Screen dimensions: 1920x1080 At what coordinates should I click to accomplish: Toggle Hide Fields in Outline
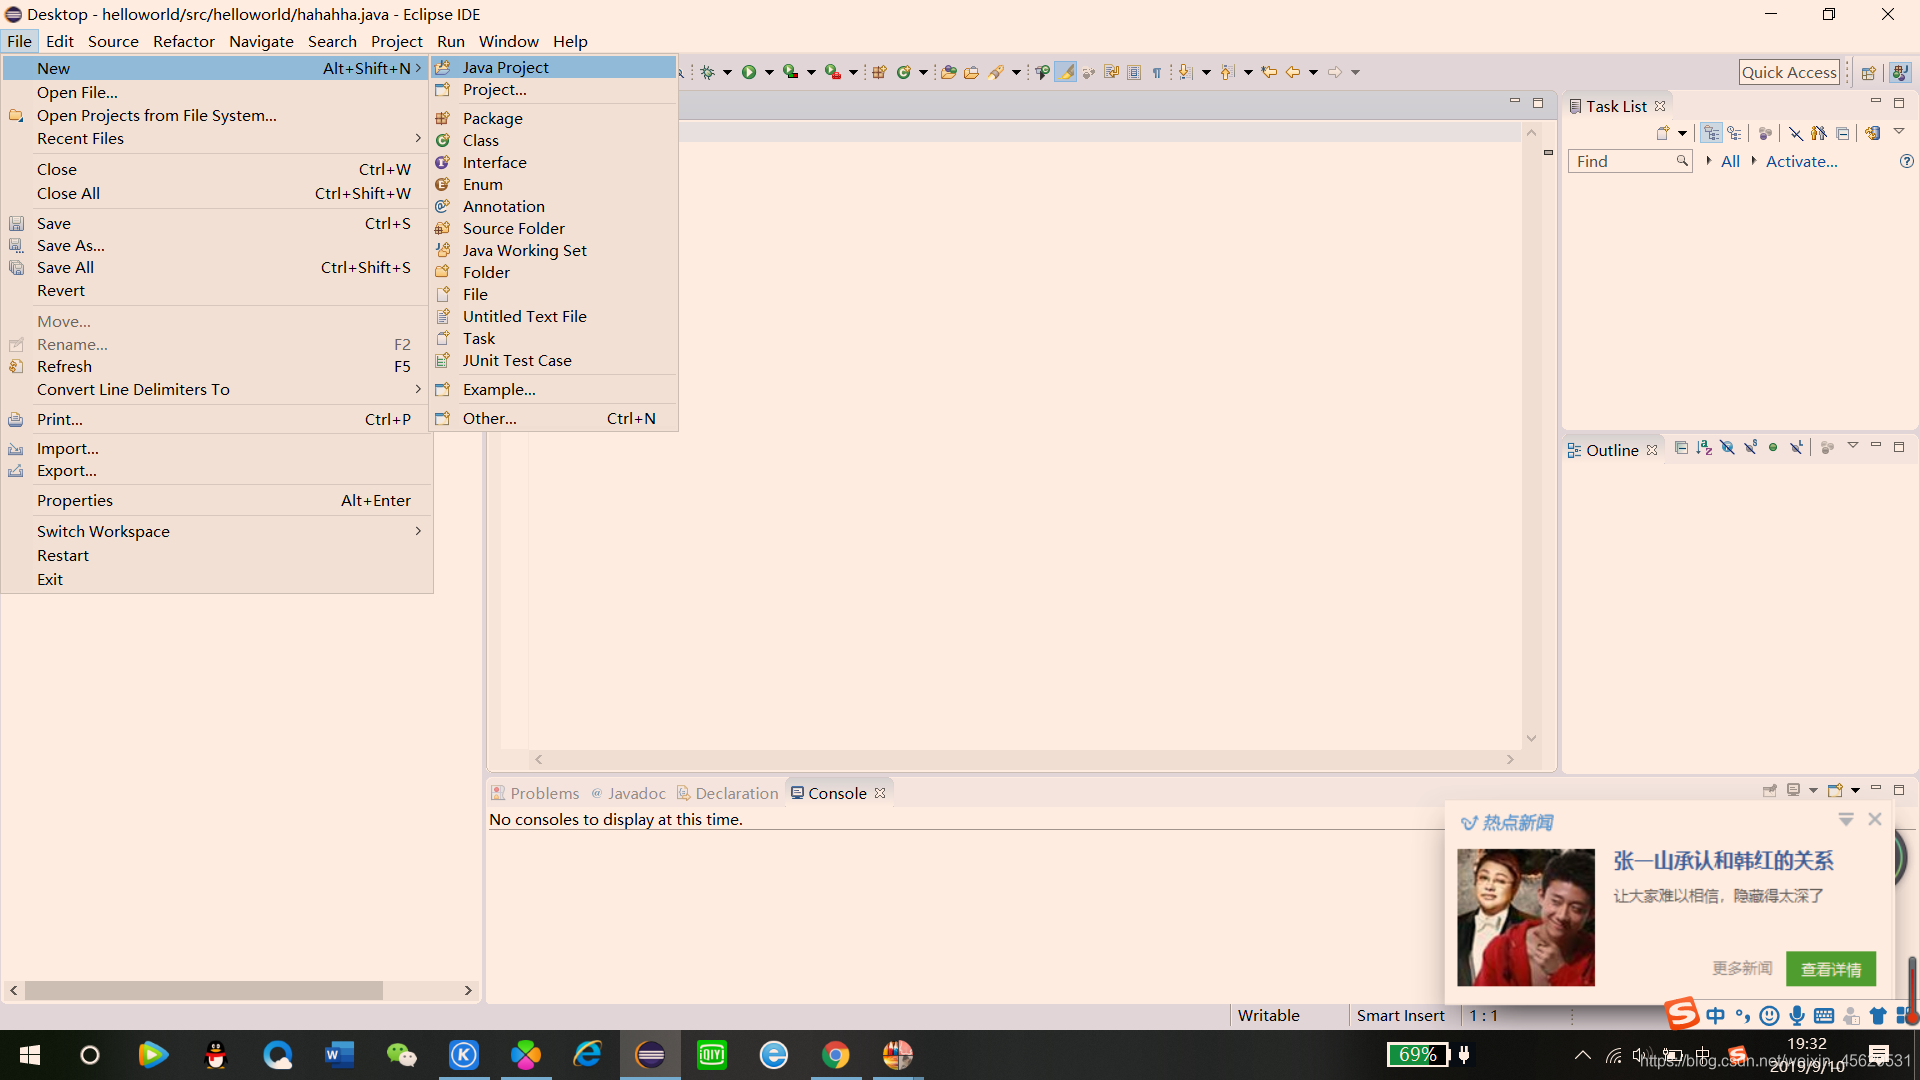point(1727,448)
